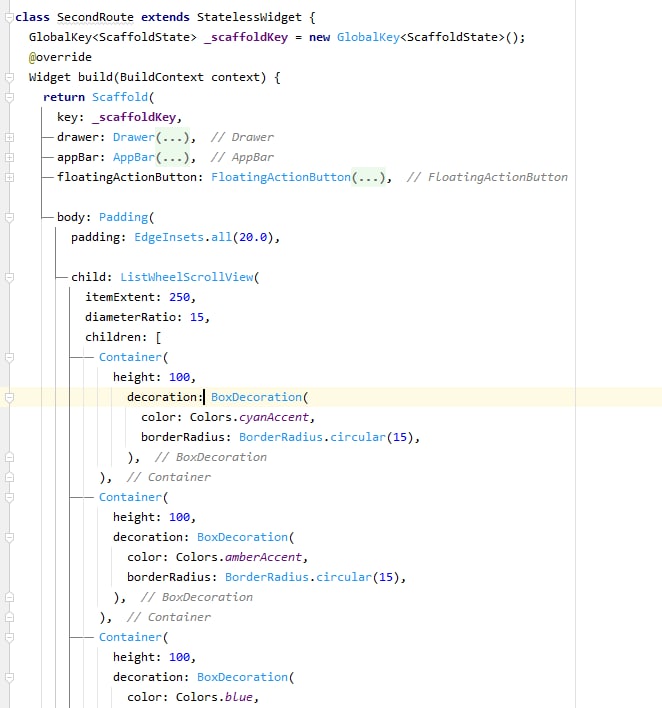Screen dimensions: 662x708
Task: Collapse the child ListWheelScrollView block
Action: point(9,278)
